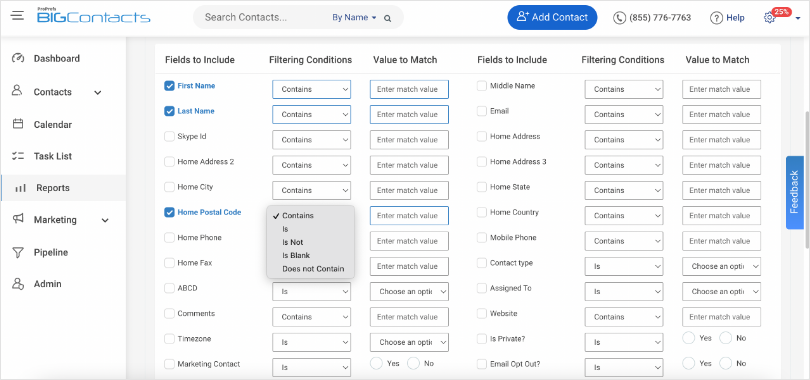Open Contact type Choose an option dropdown
This screenshot has width=810, height=380.
click(722, 266)
